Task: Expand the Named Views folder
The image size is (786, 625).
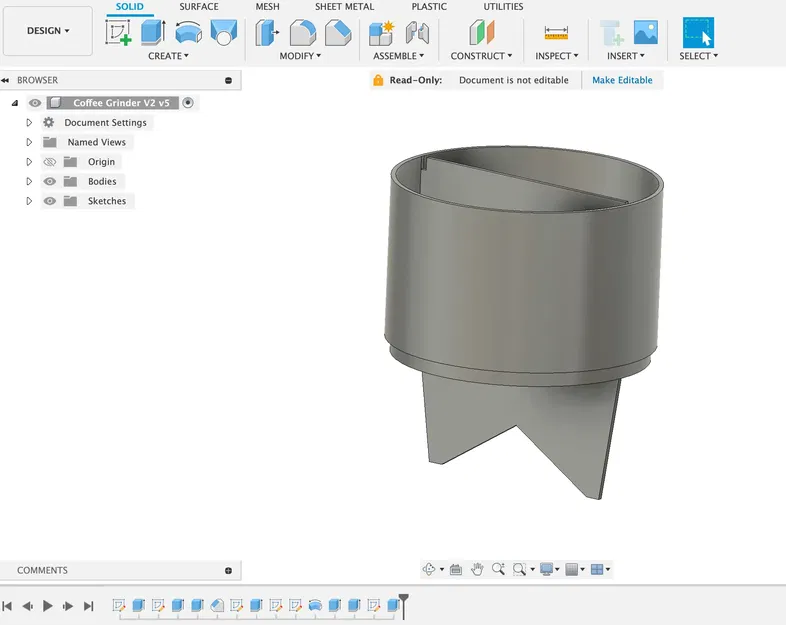Action: (x=29, y=142)
